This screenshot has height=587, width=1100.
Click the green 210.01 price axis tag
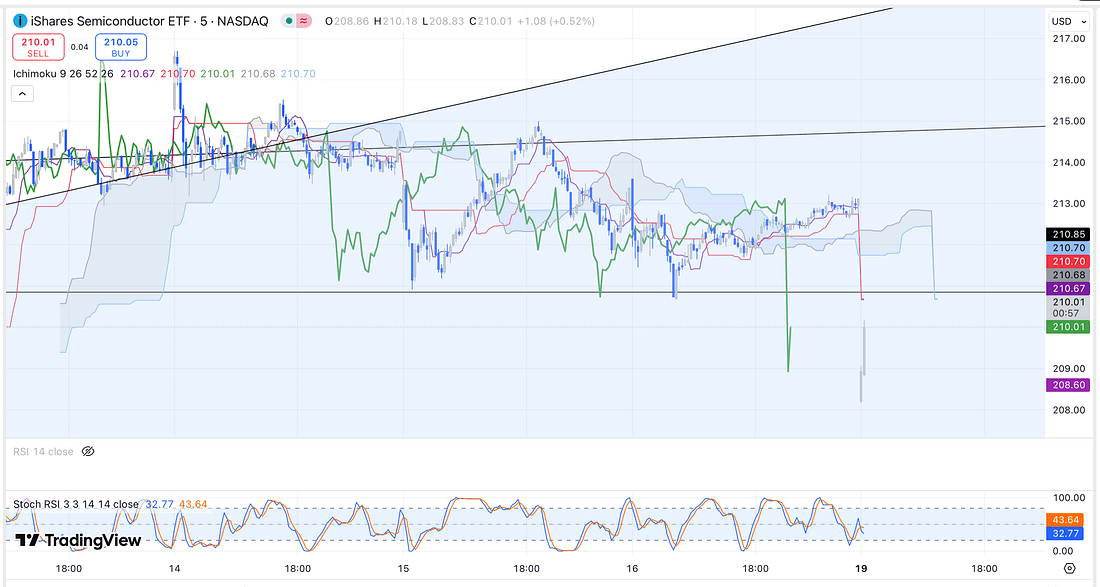point(1068,326)
